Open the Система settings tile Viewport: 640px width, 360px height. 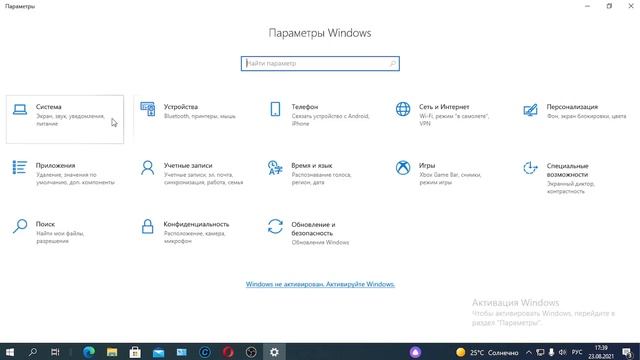pyautogui.click(x=65, y=119)
